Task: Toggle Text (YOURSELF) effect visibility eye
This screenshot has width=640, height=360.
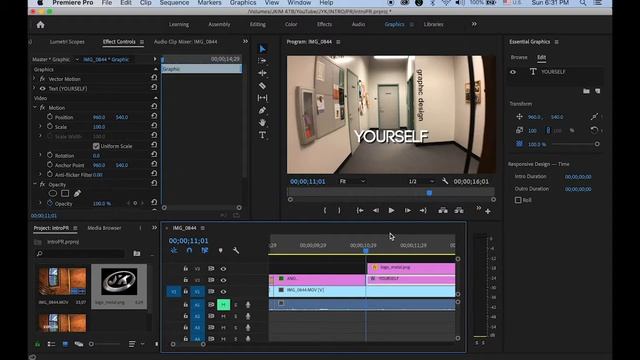Action: [42, 89]
